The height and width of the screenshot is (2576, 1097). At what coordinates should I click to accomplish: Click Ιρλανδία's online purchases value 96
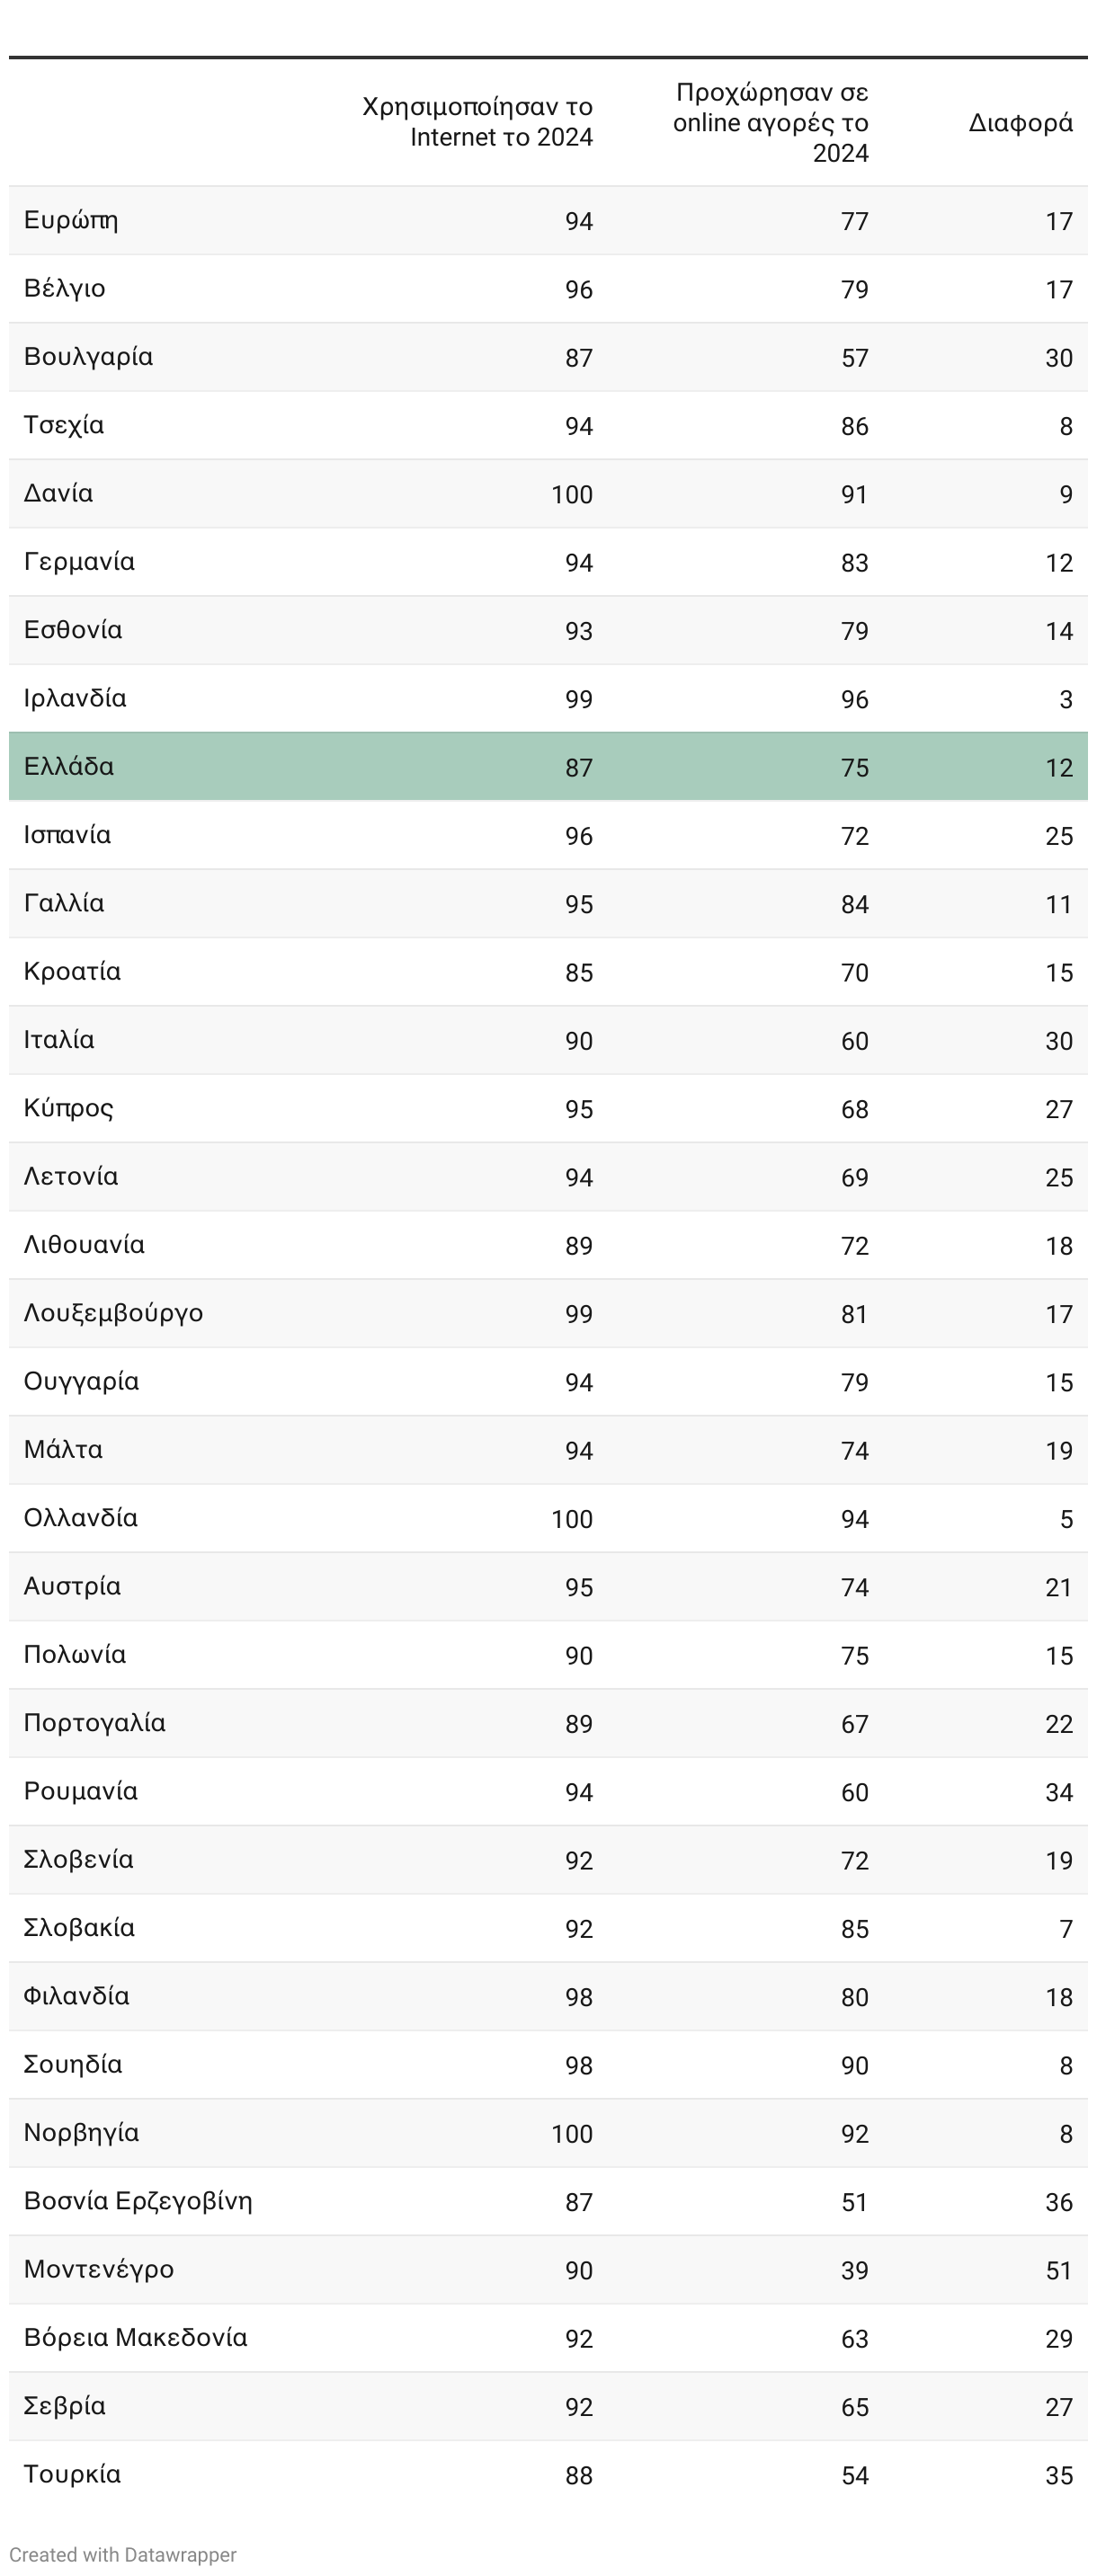click(854, 699)
